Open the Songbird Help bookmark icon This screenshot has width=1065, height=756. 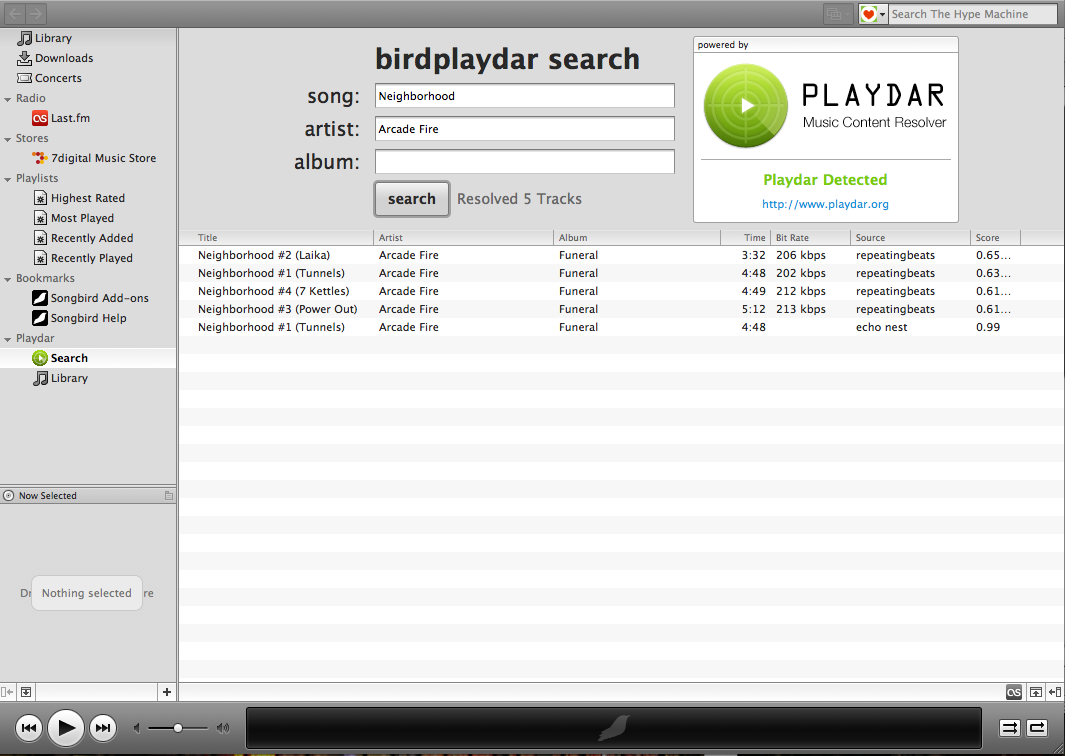click(x=40, y=318)
